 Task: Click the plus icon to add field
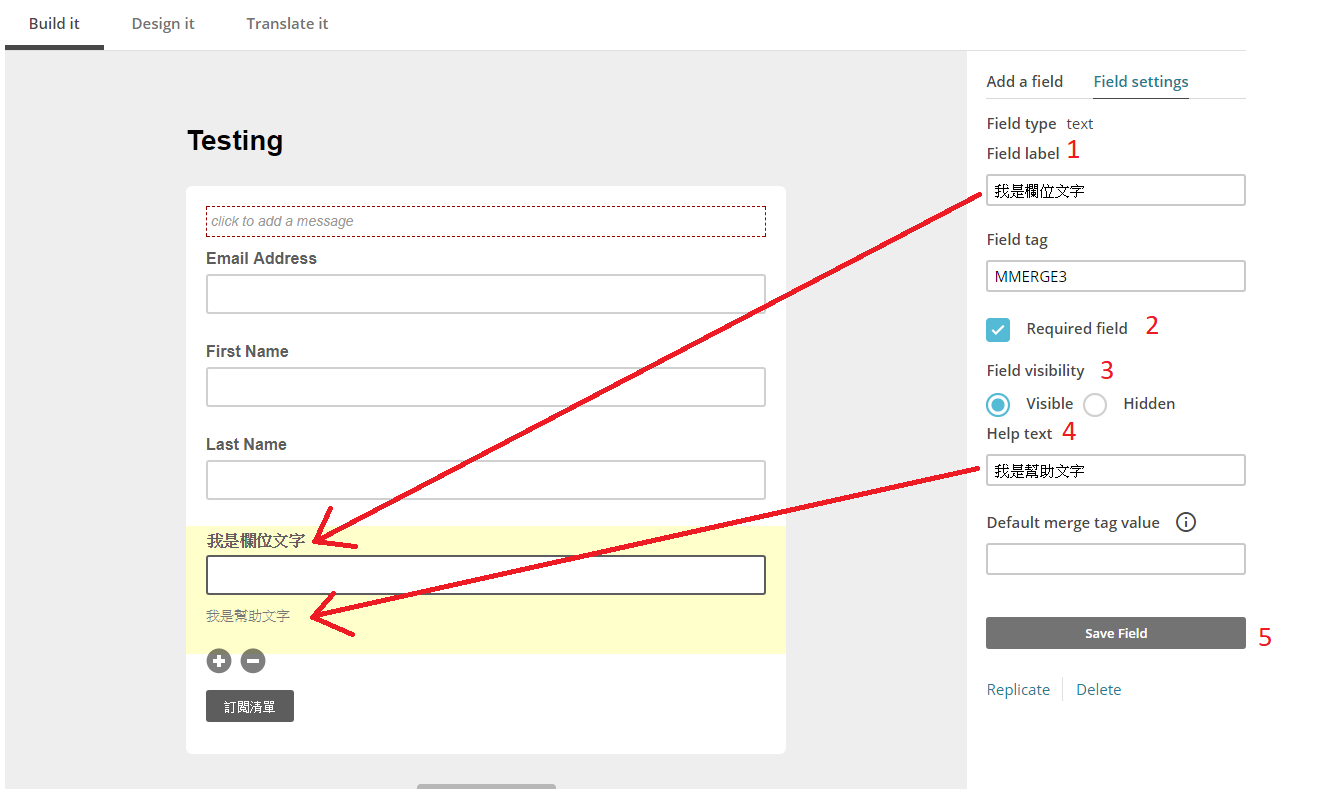pos(219,660)
